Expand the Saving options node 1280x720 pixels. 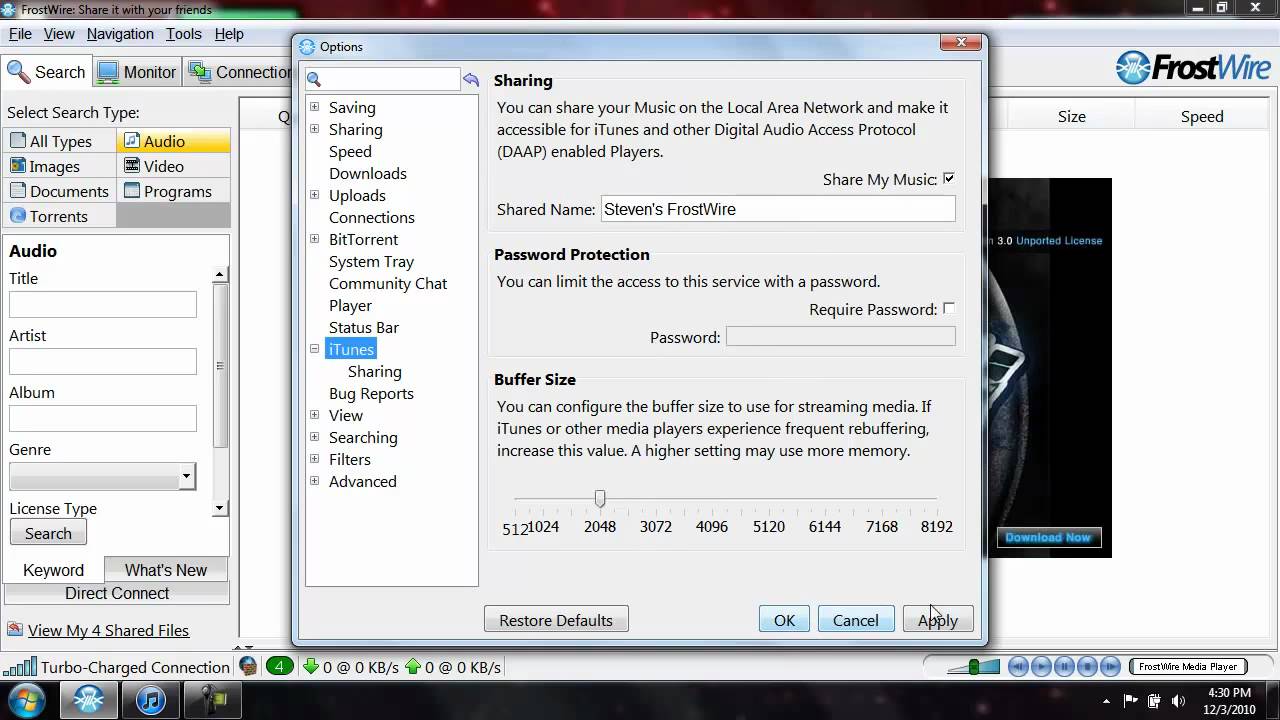(314, 107)
